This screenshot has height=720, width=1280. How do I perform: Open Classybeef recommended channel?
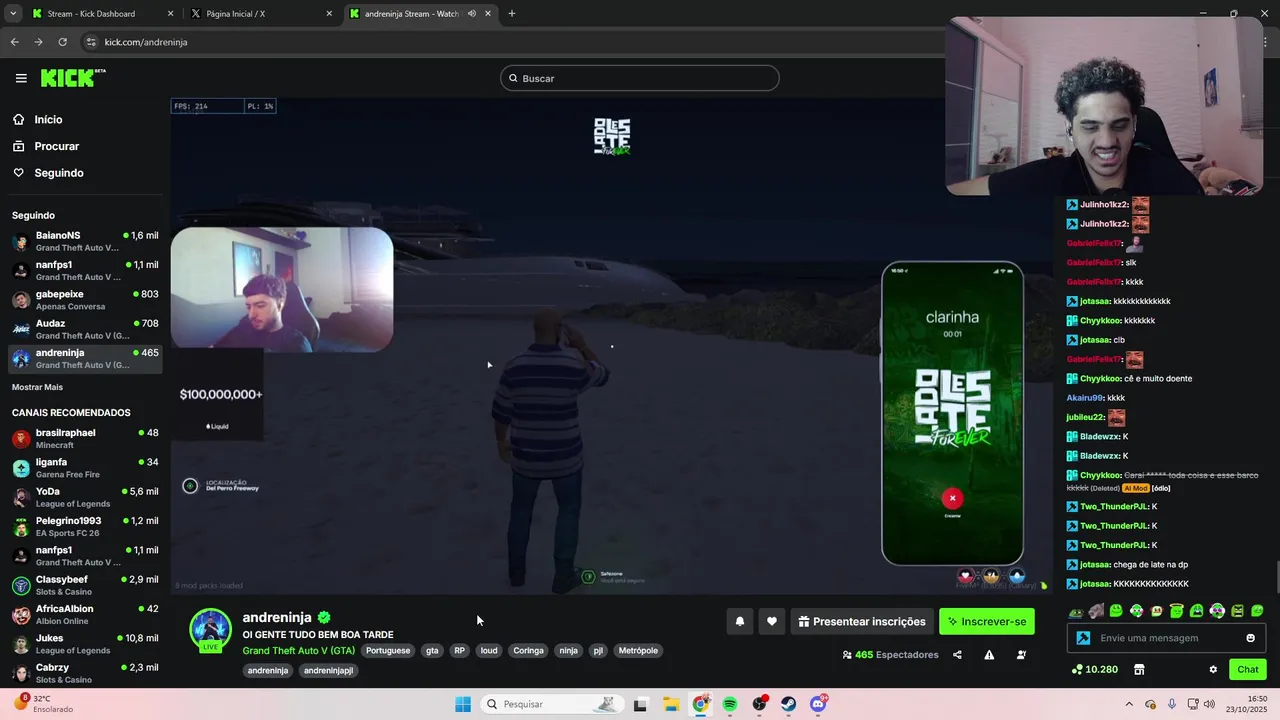point(85,585)
